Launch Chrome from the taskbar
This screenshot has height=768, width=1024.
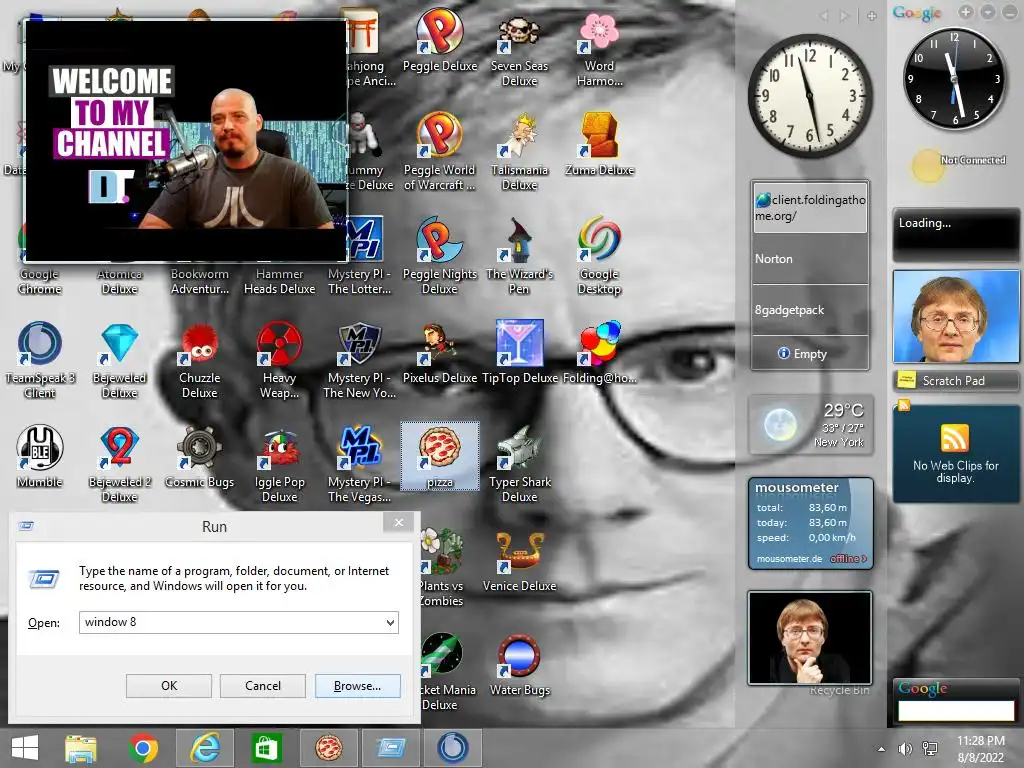[144, 748]
